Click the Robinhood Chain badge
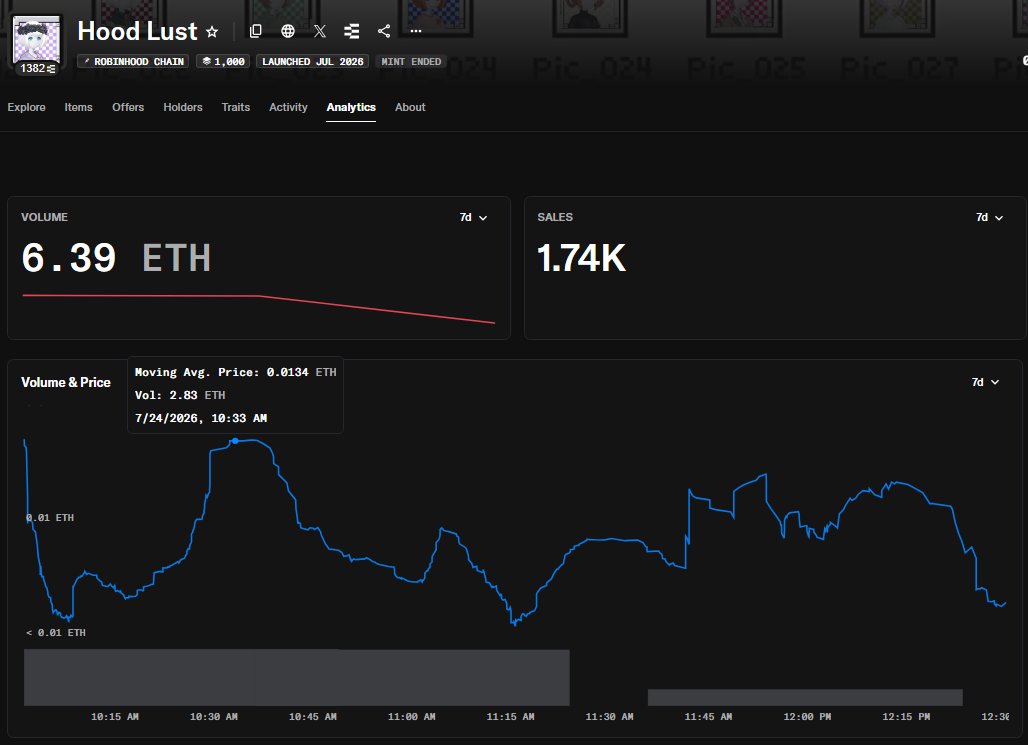1028x745 pixels. point(133,62)
